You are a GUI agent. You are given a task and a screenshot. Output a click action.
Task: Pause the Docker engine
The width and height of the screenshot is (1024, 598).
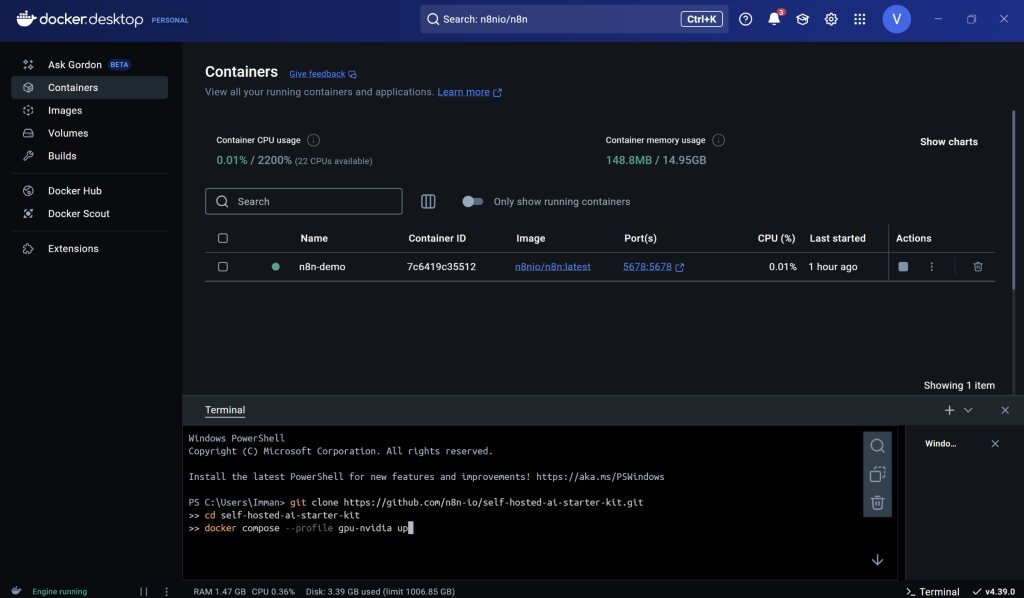coord(144,591)
